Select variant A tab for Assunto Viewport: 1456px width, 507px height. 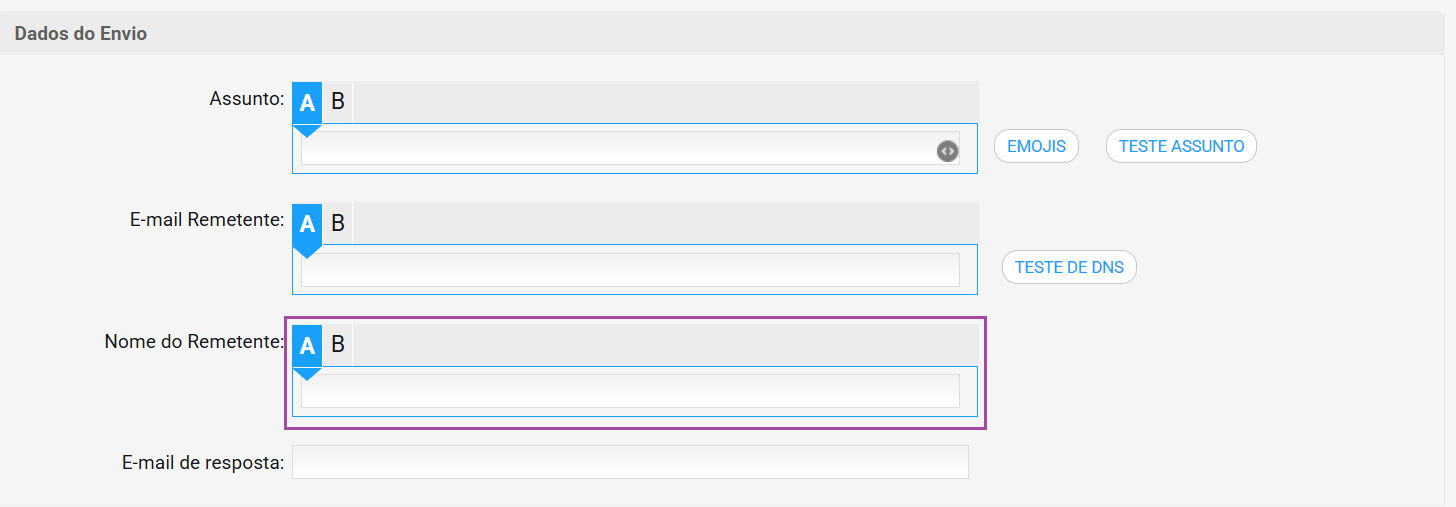(307, 102)
